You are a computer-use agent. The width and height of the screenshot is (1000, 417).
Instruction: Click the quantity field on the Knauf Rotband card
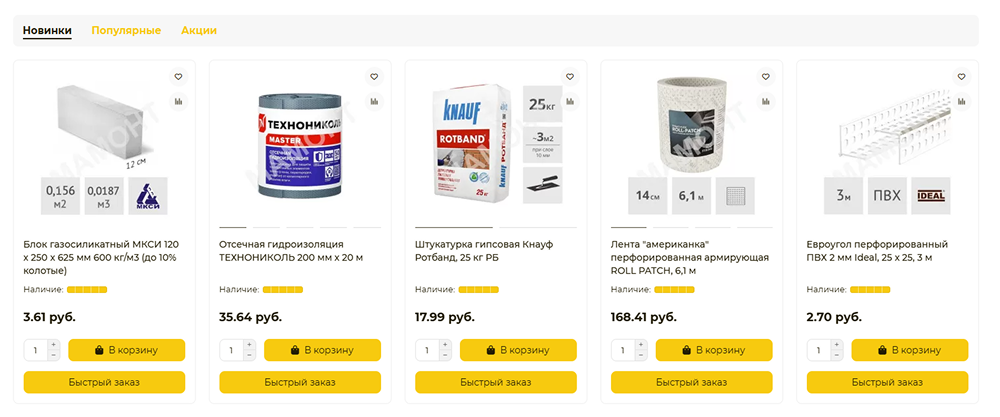(x=428, y=351)
